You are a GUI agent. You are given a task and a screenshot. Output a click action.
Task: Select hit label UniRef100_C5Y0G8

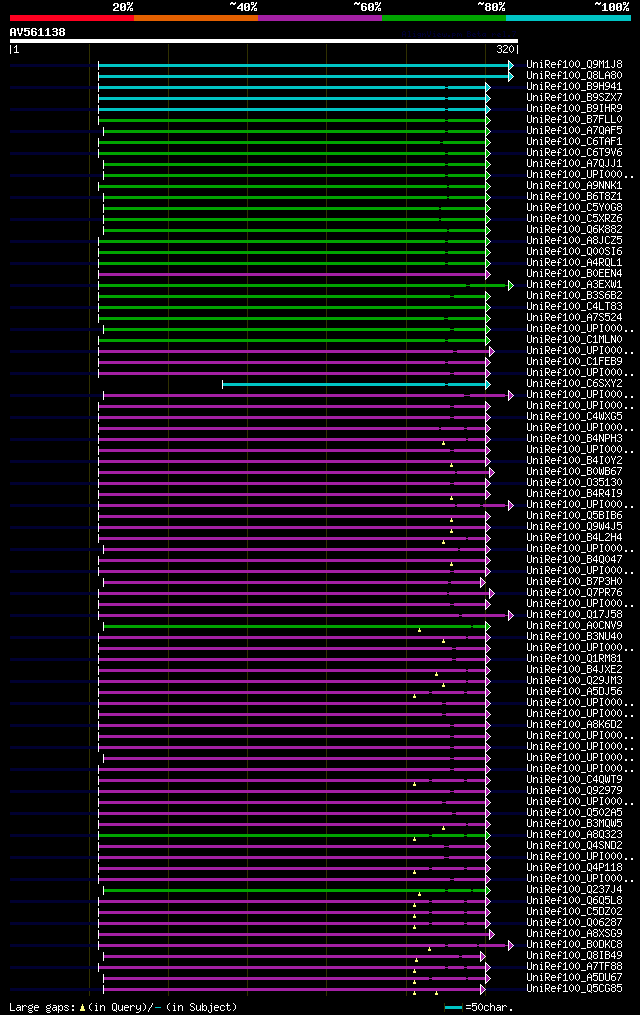pyautogui.click(x=574, y=208)
